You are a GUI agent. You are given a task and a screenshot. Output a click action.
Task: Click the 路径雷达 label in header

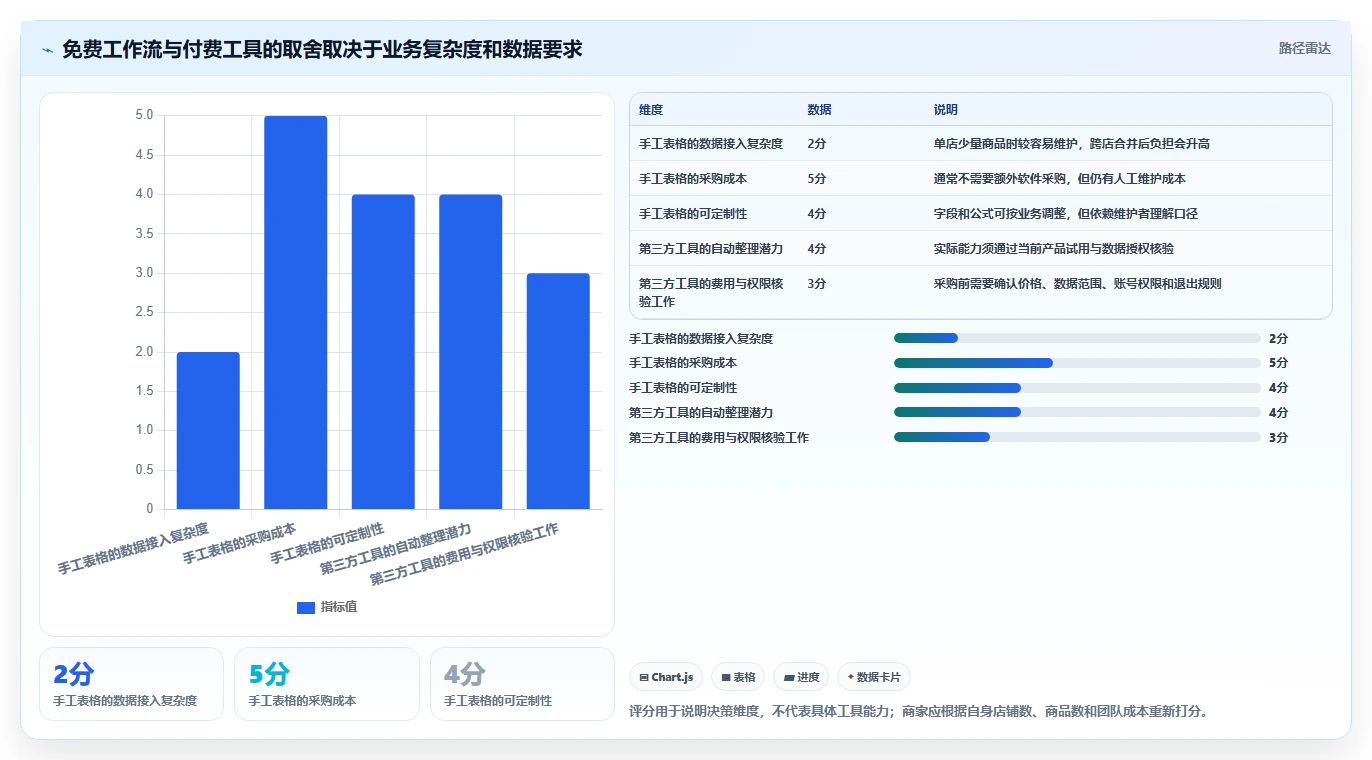click(x=1304, y=48)
